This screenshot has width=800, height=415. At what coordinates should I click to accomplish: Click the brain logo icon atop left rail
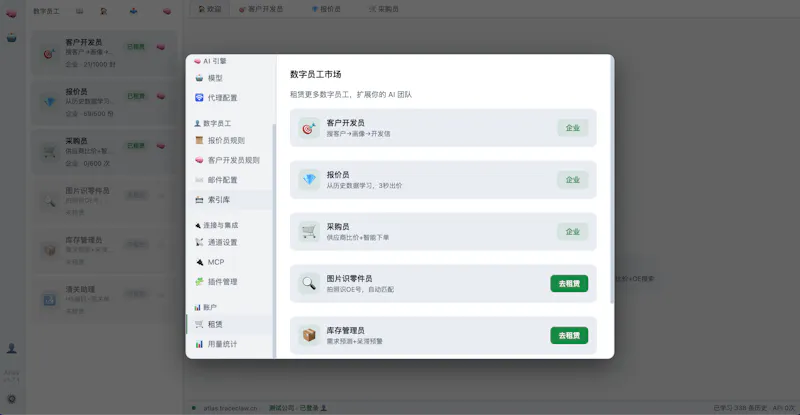coord(11,13)
